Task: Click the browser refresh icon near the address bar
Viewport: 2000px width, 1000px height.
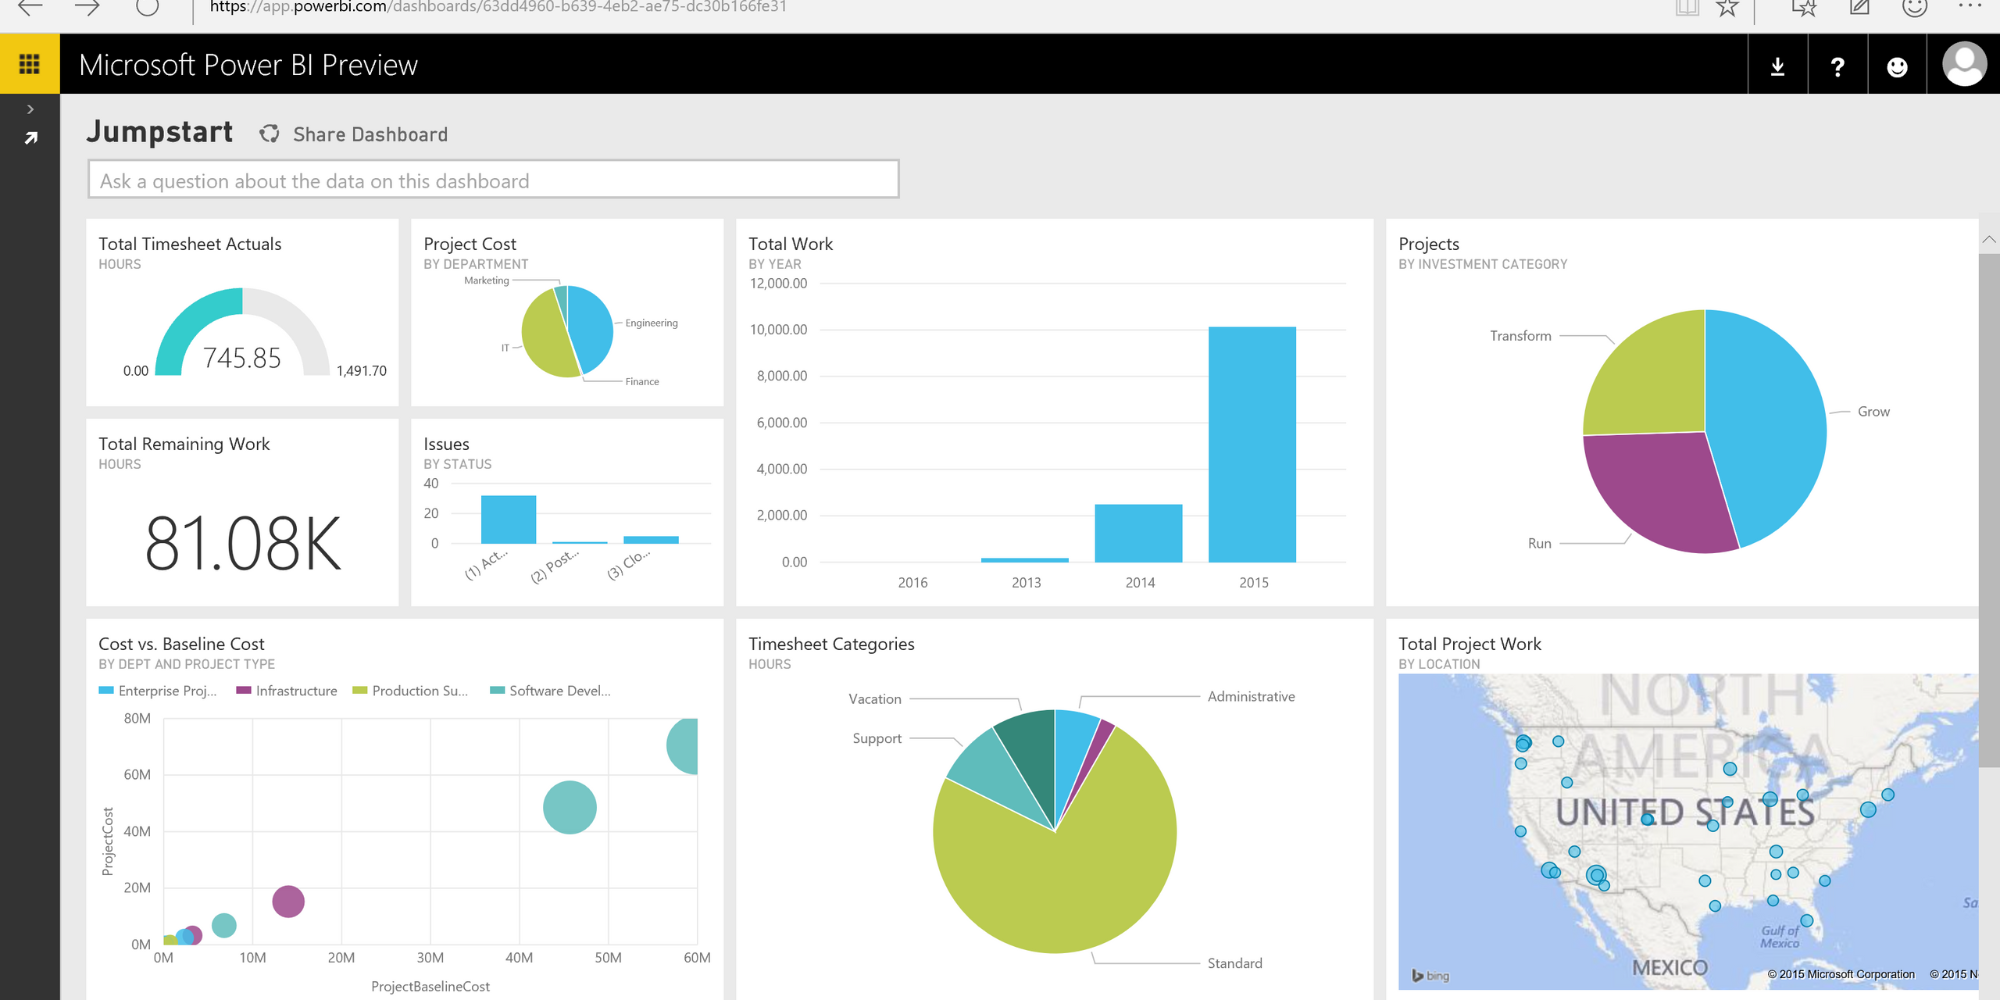Action: (146, 7)
